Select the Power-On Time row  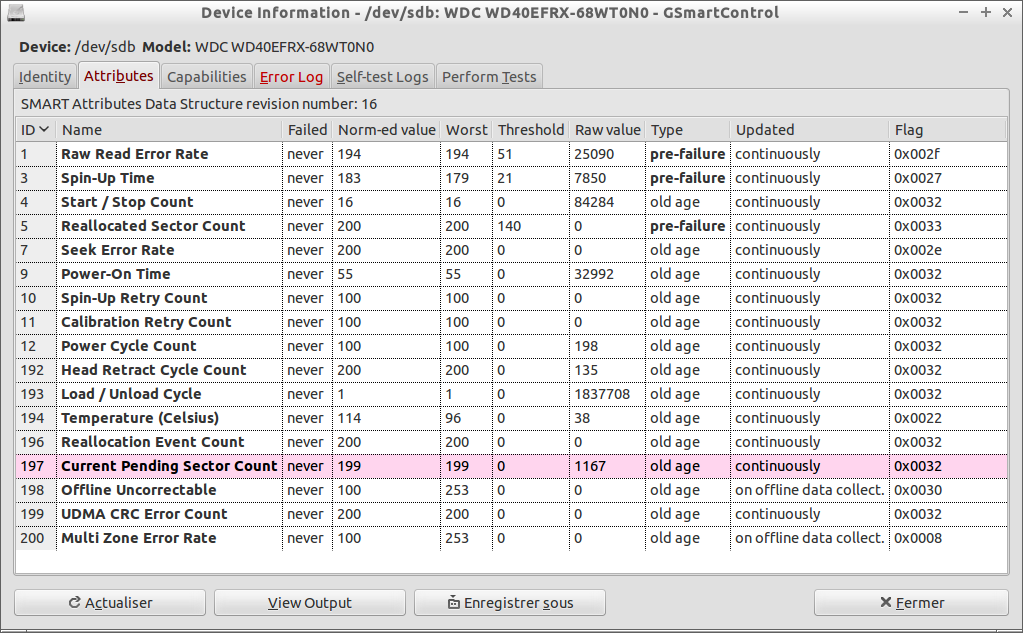[512, 274]
